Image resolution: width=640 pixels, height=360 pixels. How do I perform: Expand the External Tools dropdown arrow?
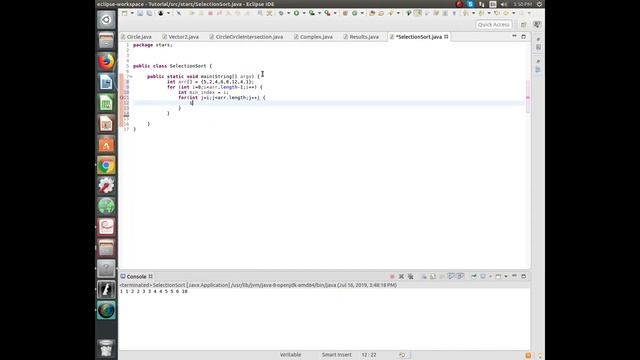(x=335, y=13)
